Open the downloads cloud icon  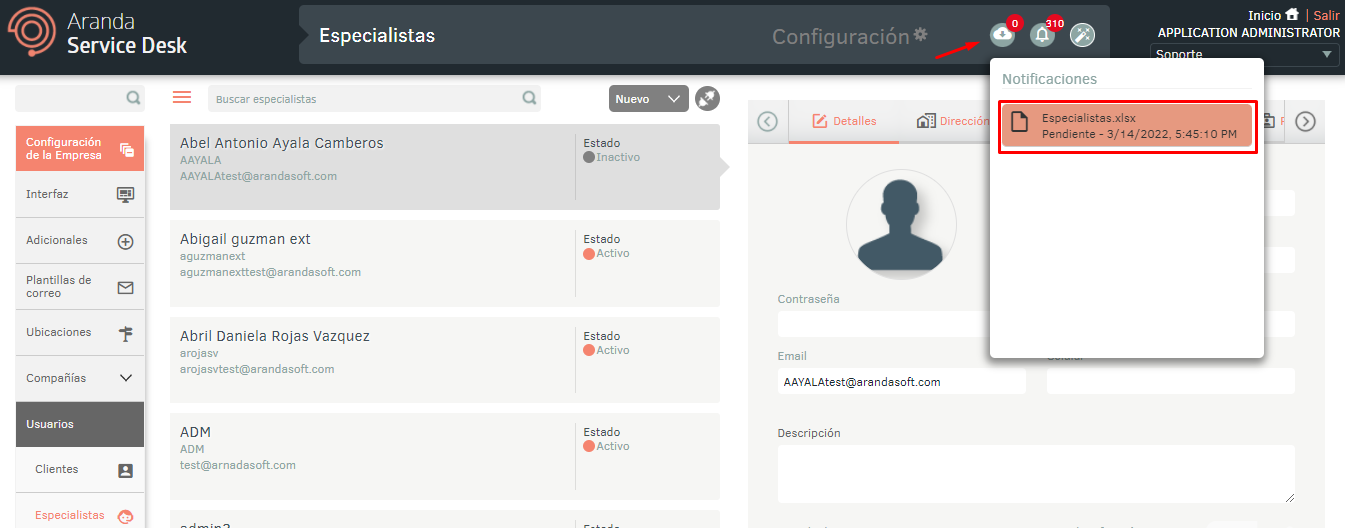pyautogui.click(x=1001, y=35)
